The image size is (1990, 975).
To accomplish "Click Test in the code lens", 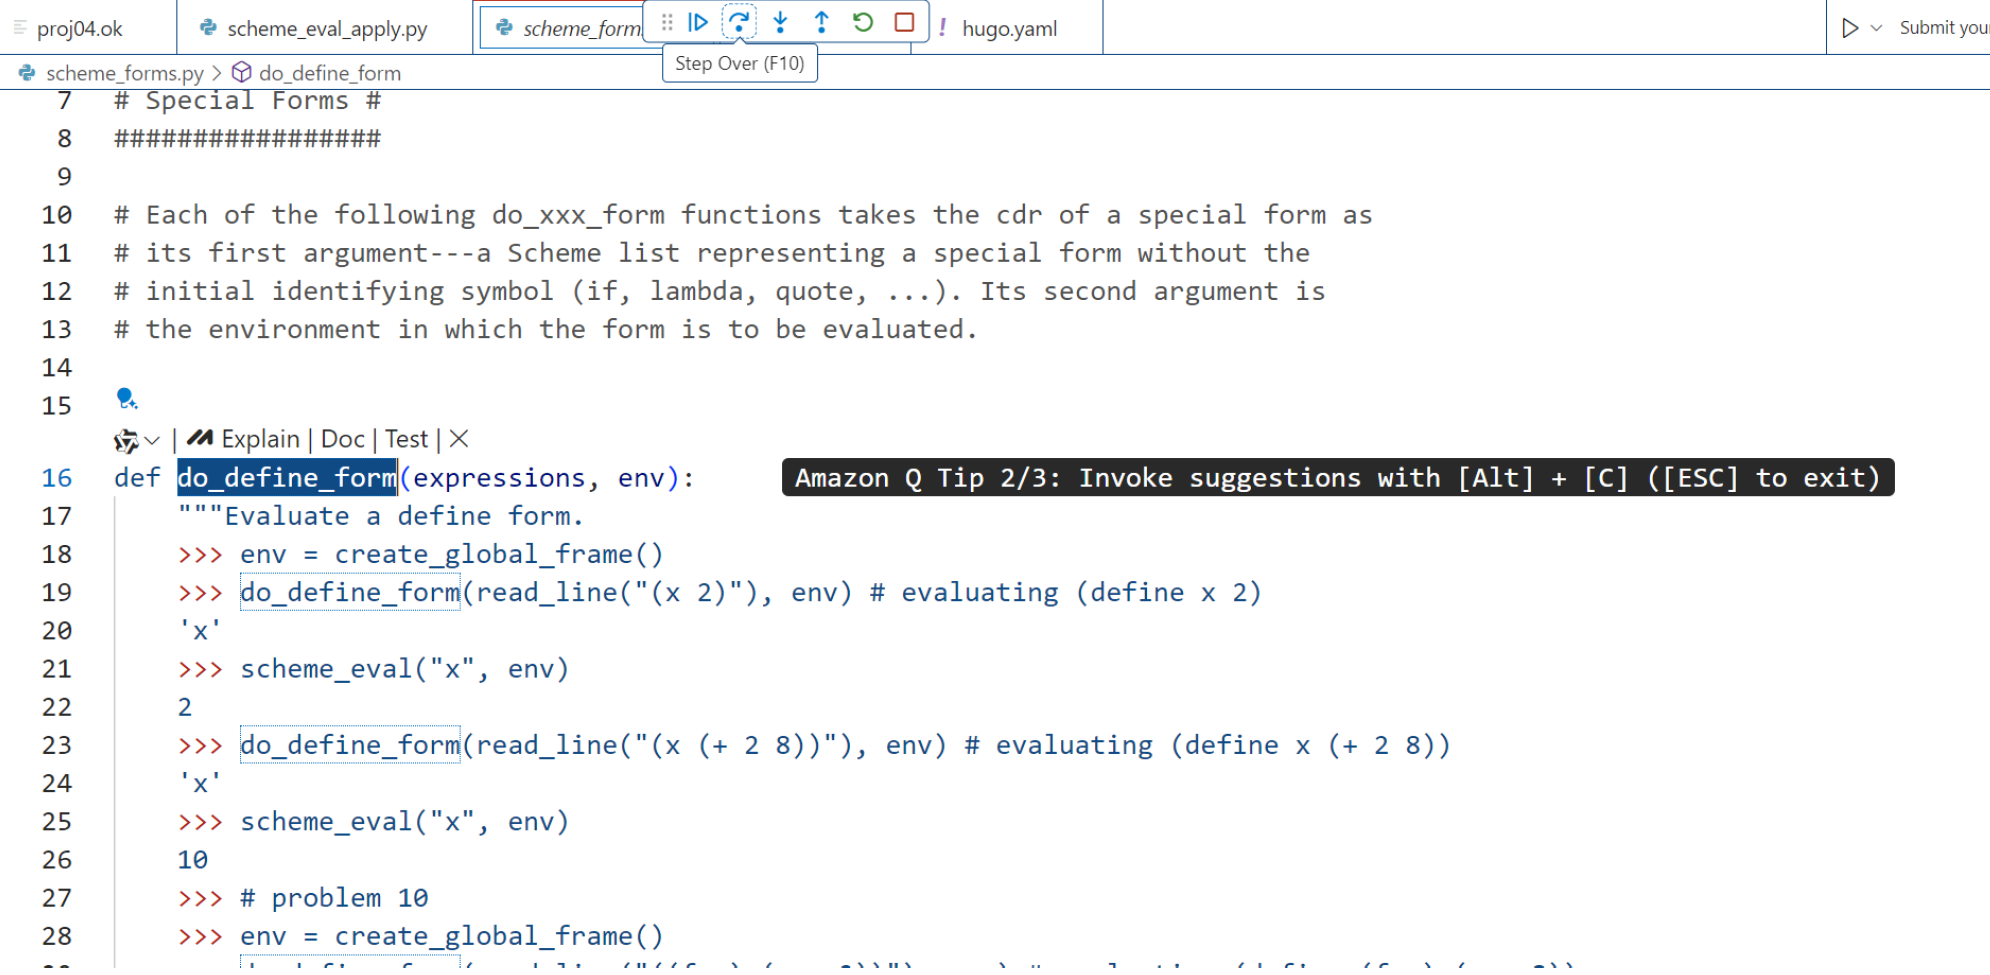I will click(x=406, y=439).
